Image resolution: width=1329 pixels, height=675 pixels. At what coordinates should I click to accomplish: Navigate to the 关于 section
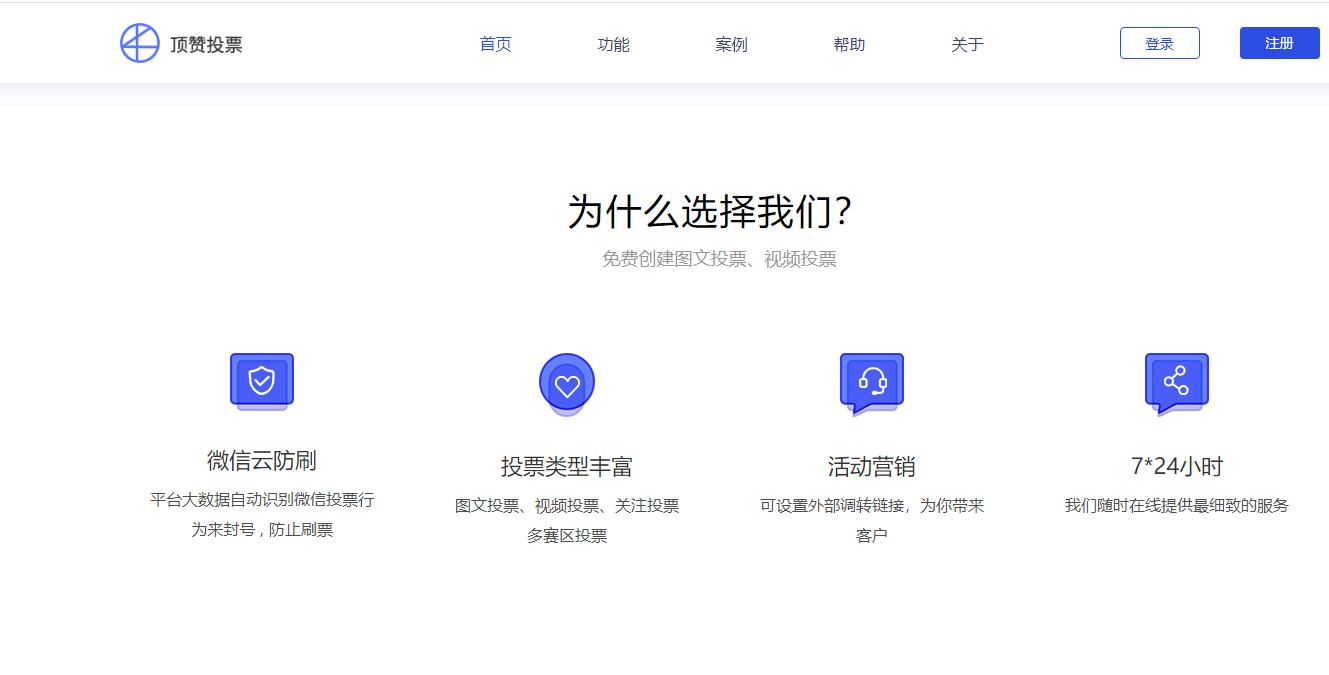coord(966,43)
